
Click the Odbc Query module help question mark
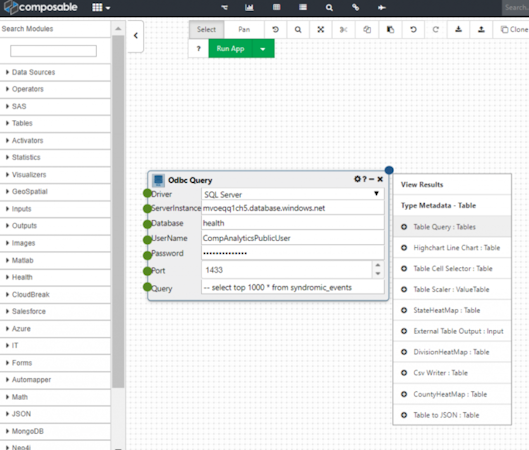[365, 179]
